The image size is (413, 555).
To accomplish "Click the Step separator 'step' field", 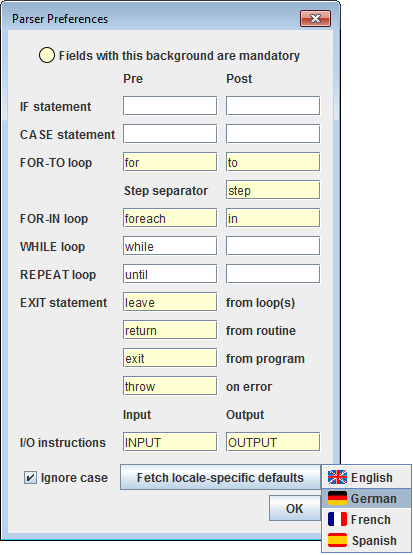I will click(273, 190).
